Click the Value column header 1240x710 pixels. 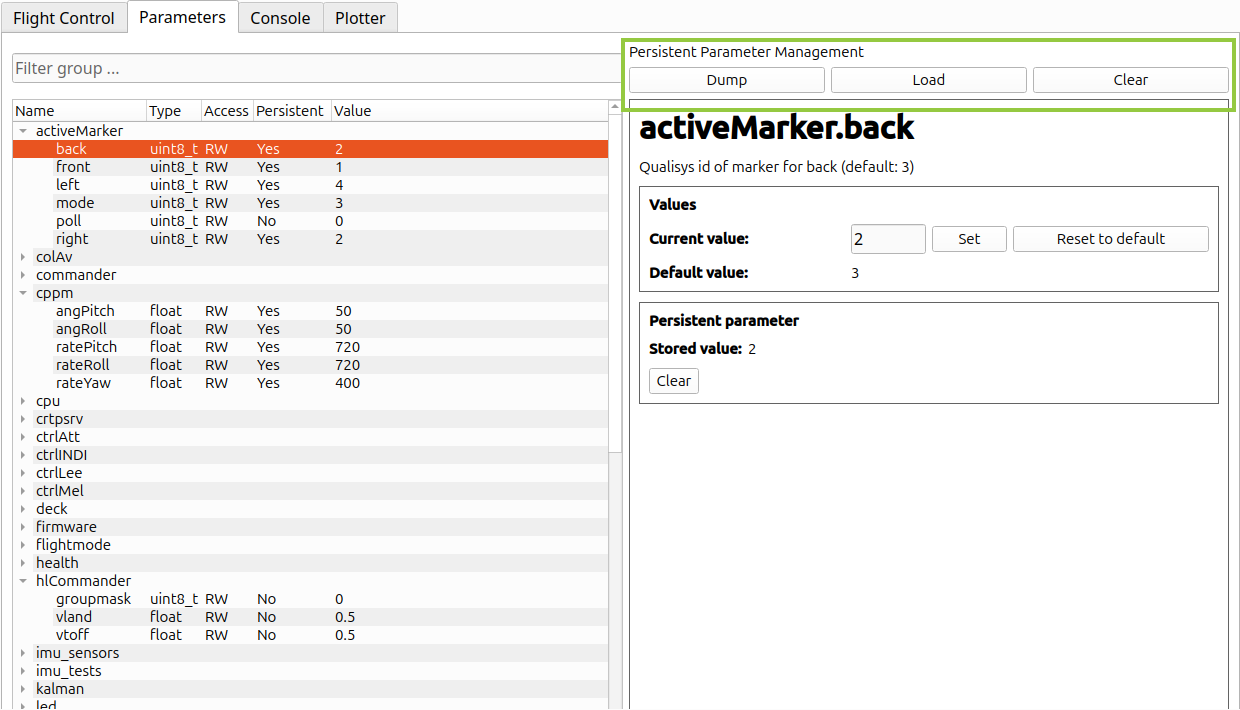click(x=469, y=111)
